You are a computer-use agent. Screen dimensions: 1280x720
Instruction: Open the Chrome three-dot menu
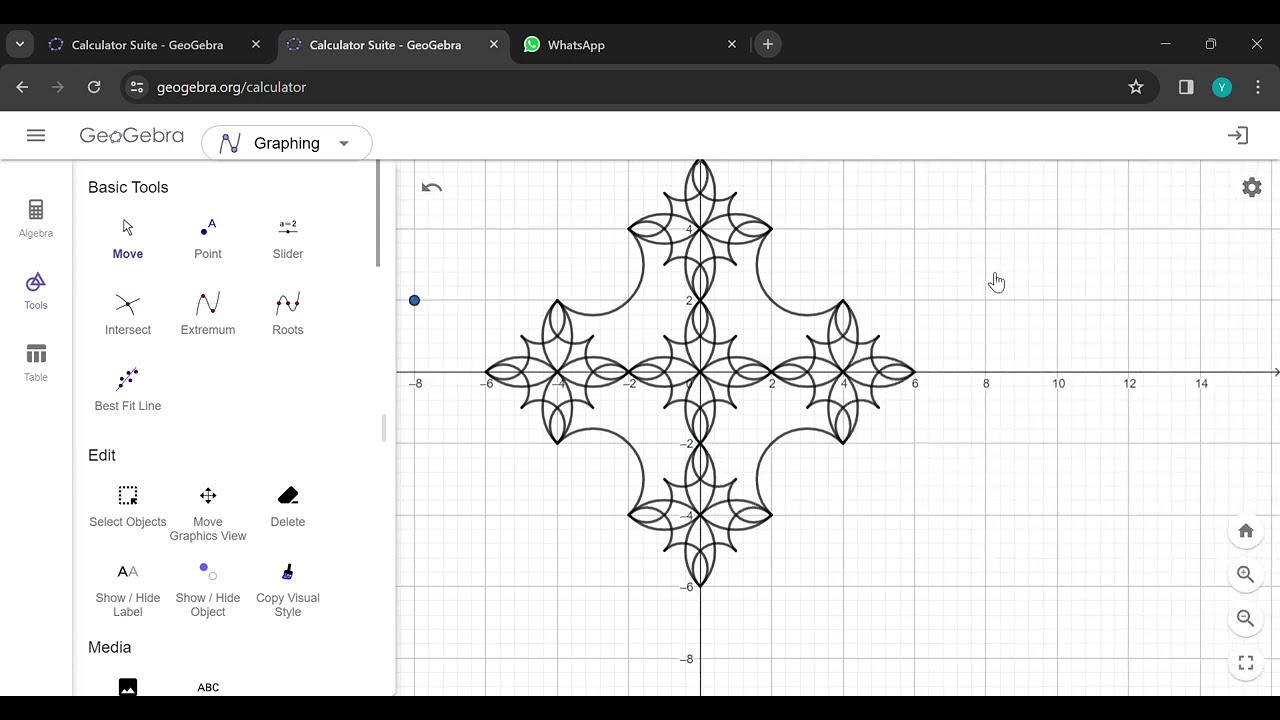point(1258,87)
